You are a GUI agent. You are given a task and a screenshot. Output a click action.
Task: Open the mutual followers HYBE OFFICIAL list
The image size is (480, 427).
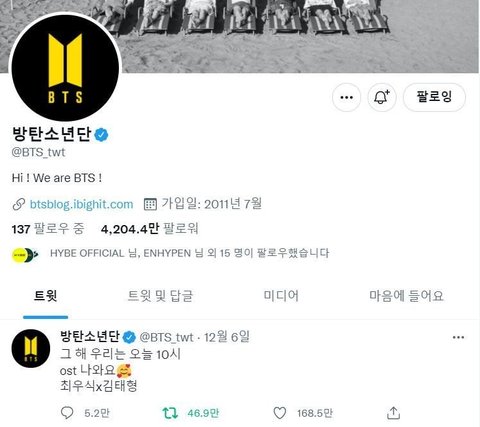click(189, 253)
